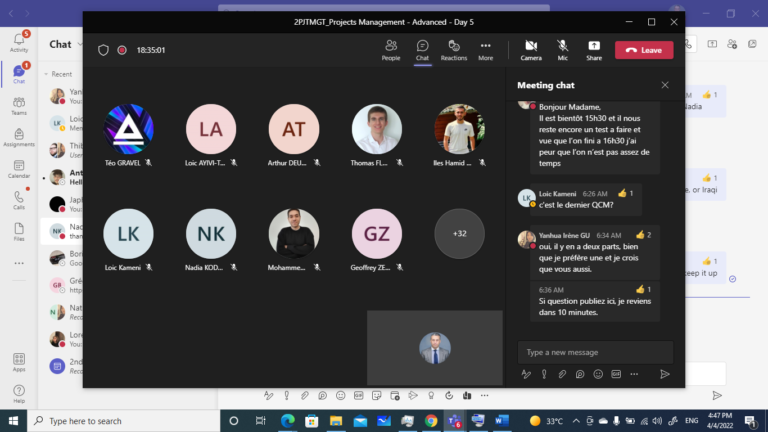Open Teams in the sidebar
This screenshot has width=768, height=432.
click(x=19, y=105)
